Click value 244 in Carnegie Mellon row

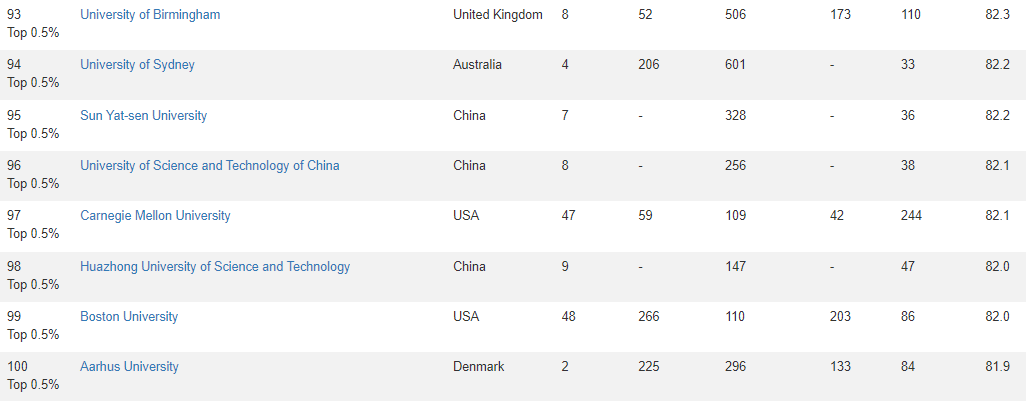[911, 216]
